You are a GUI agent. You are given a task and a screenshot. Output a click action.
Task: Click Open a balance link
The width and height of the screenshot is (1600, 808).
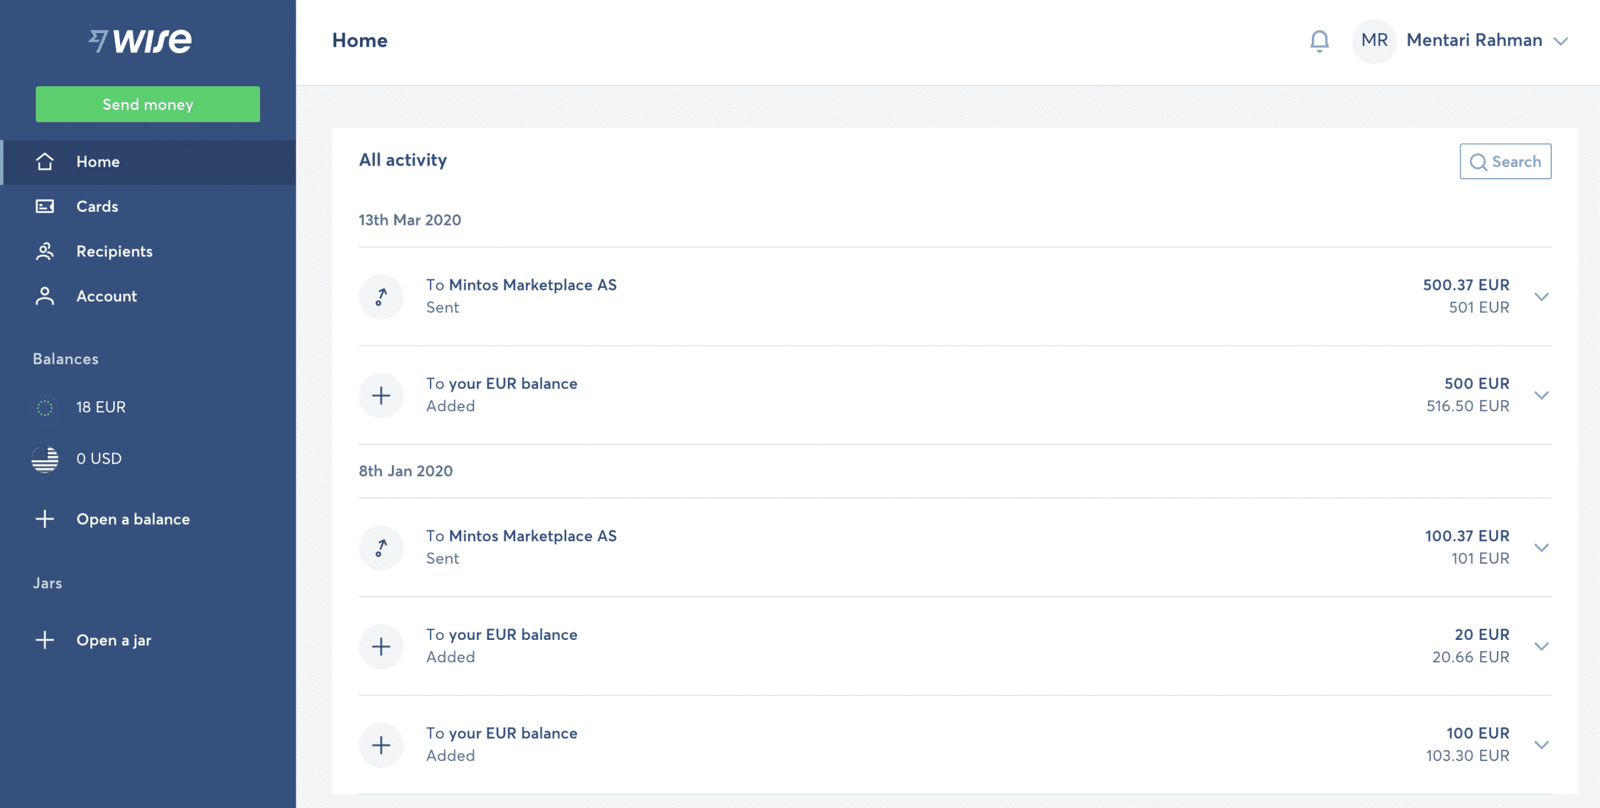click(x=133, y=519)
